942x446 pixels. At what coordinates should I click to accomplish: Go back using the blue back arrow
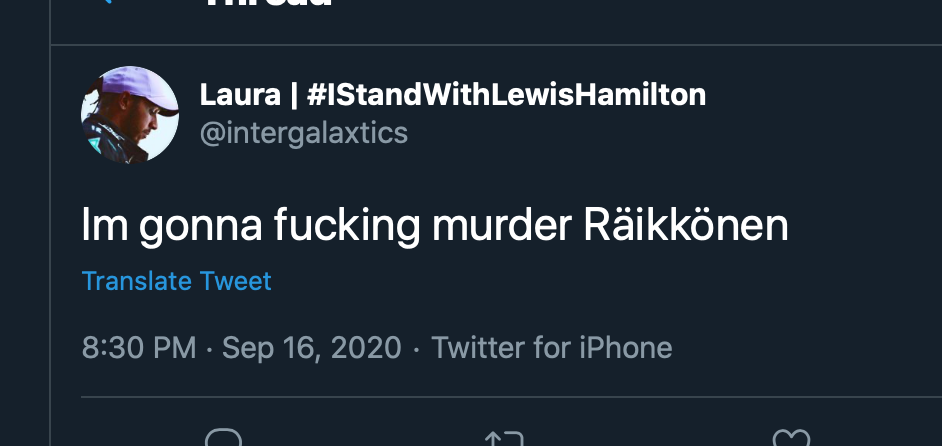[106, 2]
